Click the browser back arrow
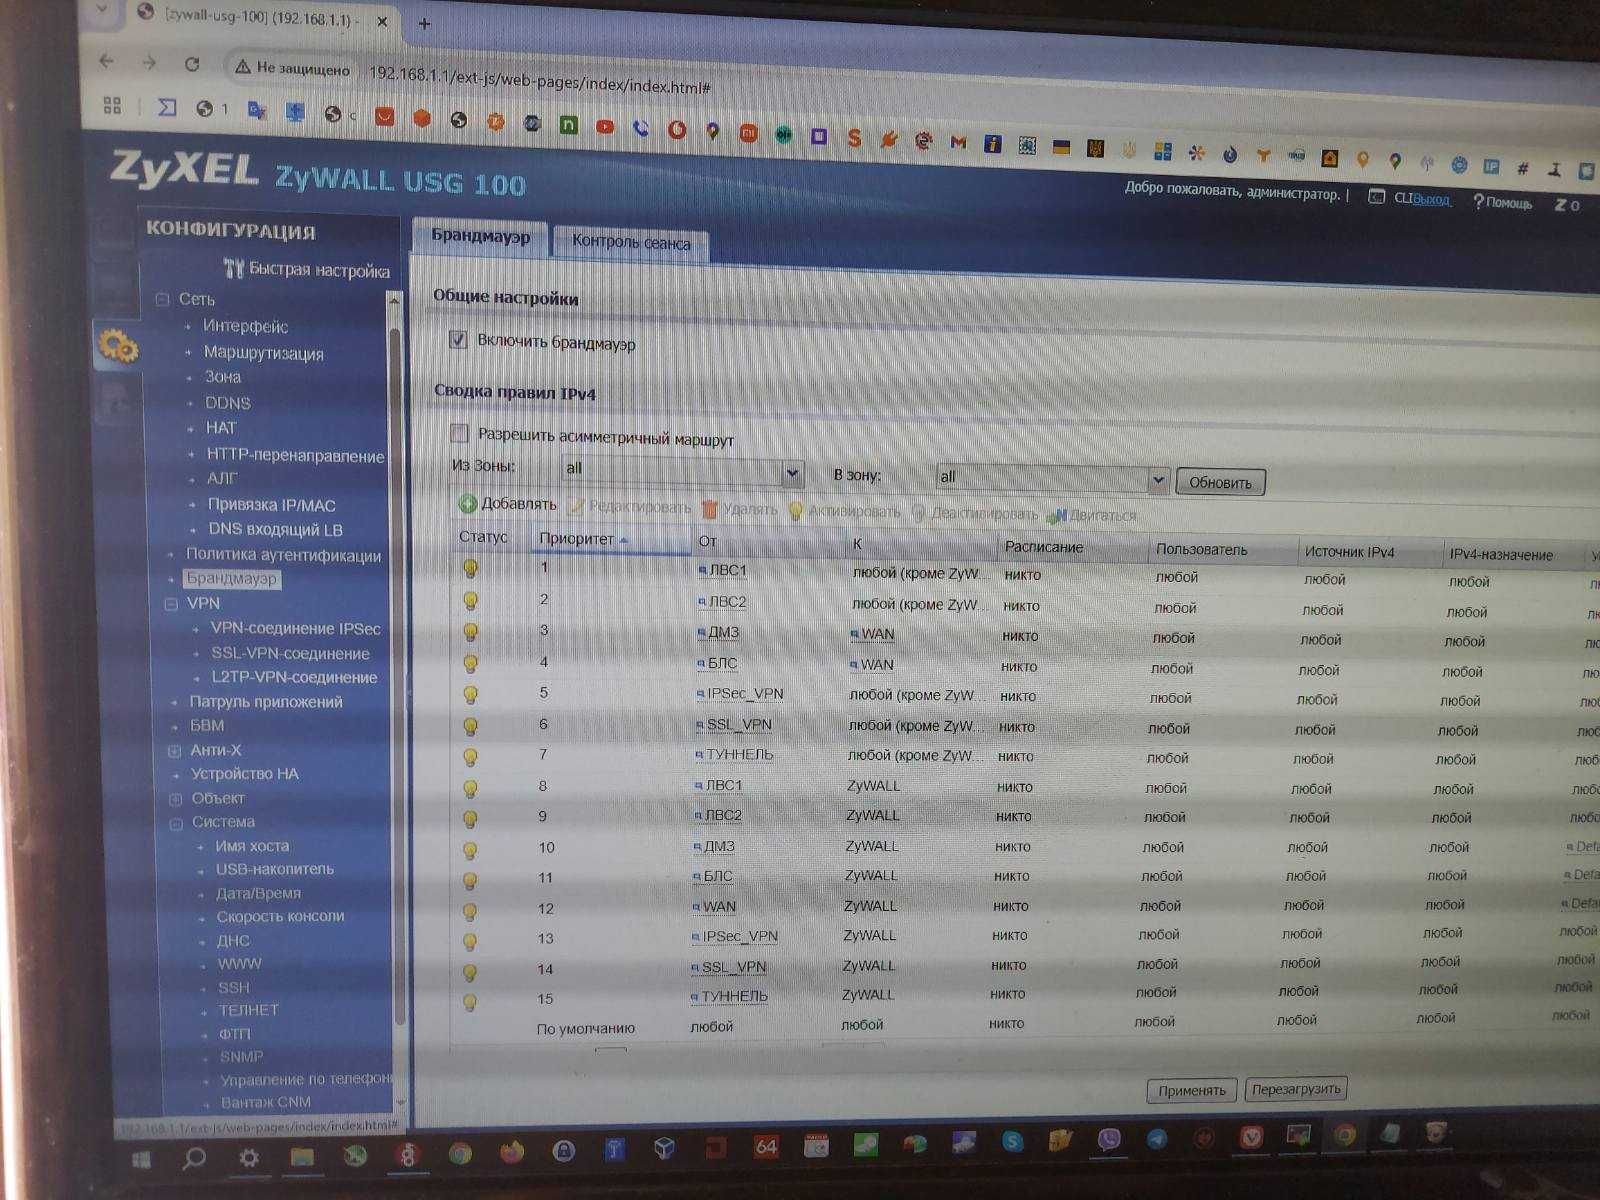Image resolution: width=1600 pixels, height=1200 pixels. [107, 61]
